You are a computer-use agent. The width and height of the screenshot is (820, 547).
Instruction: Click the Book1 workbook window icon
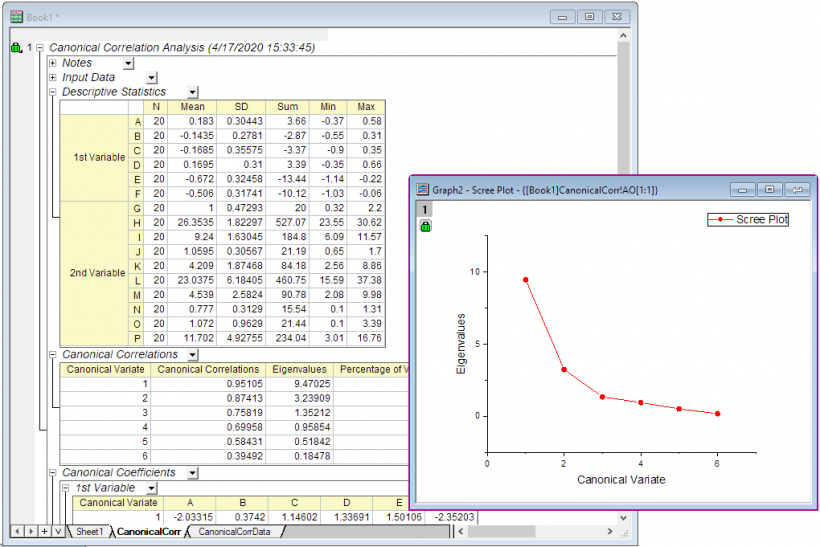[16, 17]
